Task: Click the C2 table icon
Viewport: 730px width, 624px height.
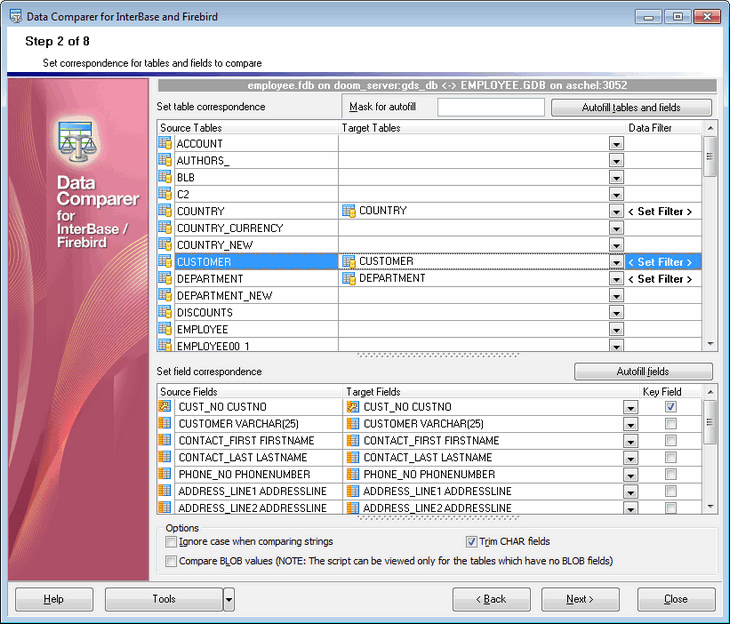Action: [165, 193]
